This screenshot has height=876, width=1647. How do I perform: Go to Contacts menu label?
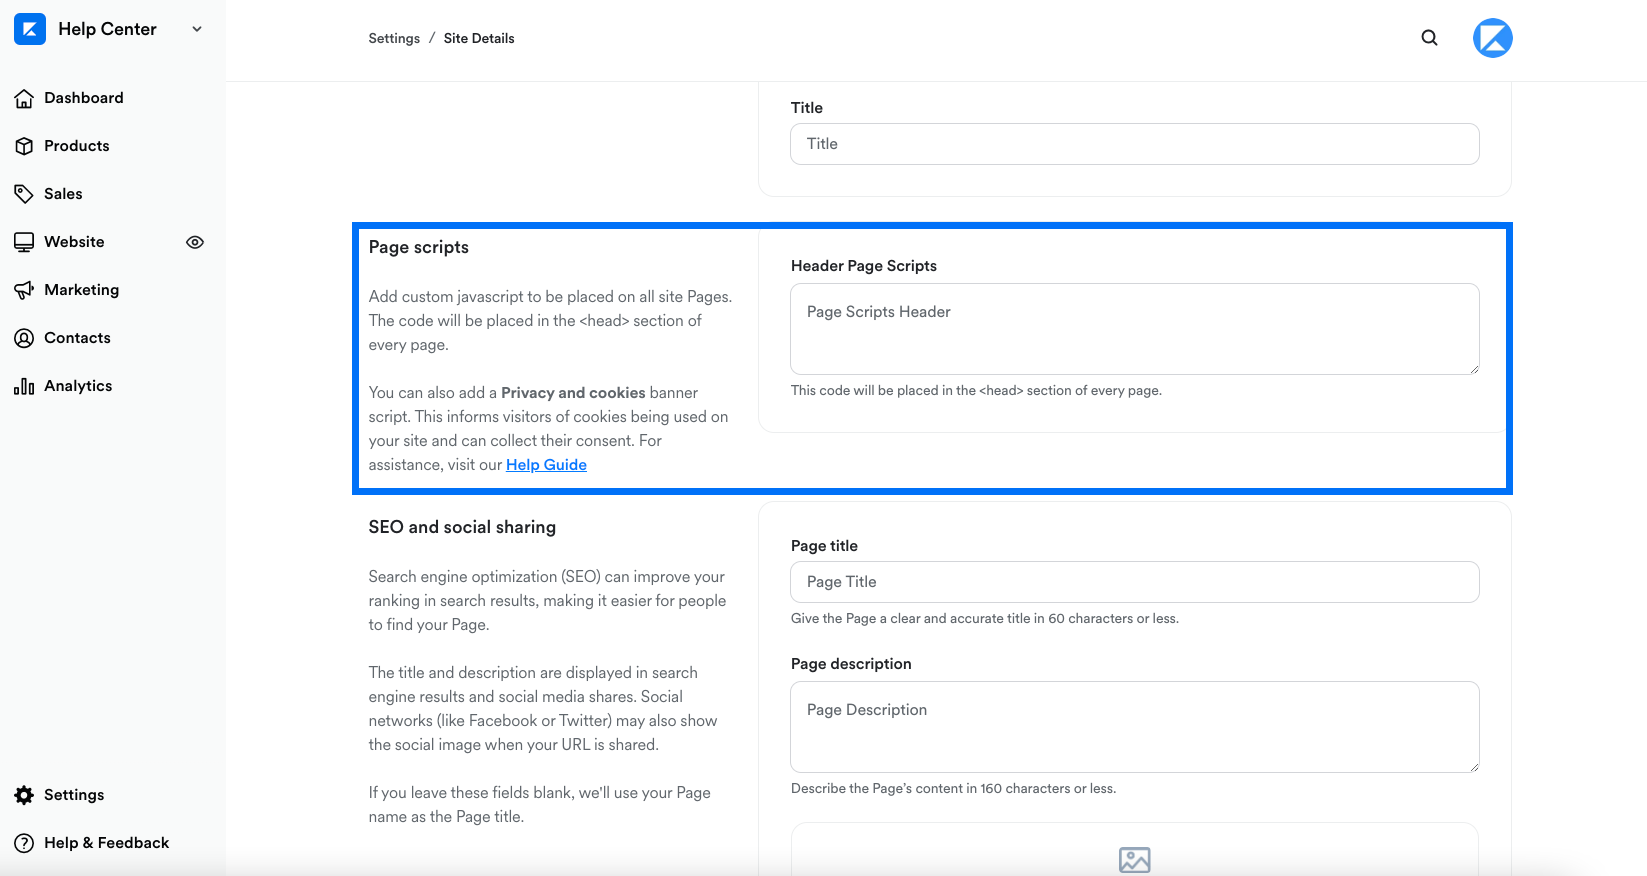pyautogui.click(x=77, y=338)
